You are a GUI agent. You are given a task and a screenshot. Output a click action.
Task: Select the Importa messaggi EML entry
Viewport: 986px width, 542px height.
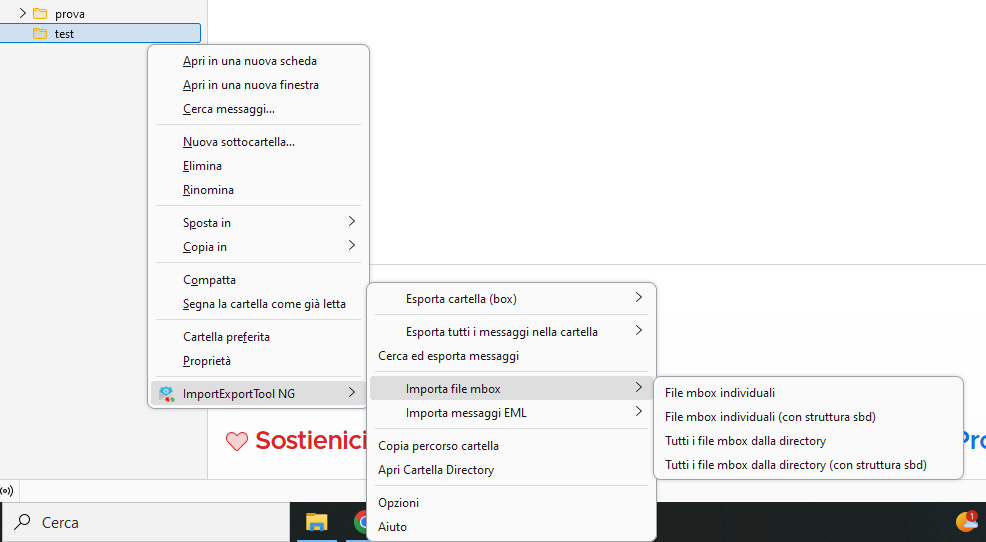[511, 412]
